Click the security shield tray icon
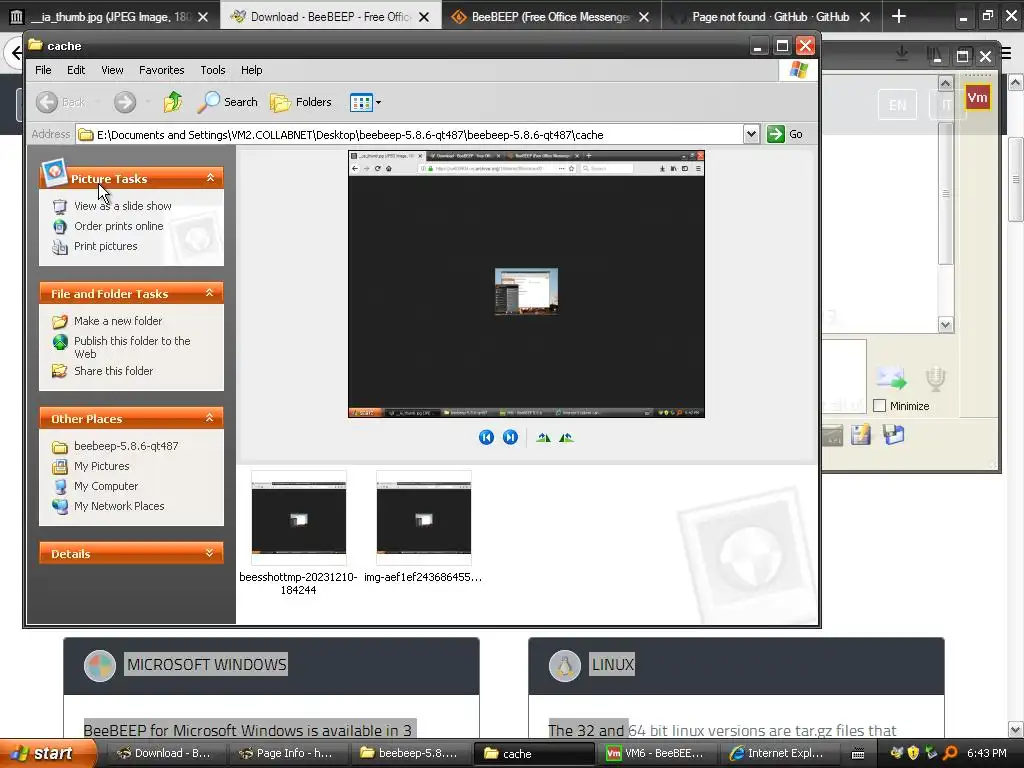Image resolution: width=1024 pixels, height=768 pixels. (x=914, y=753)
